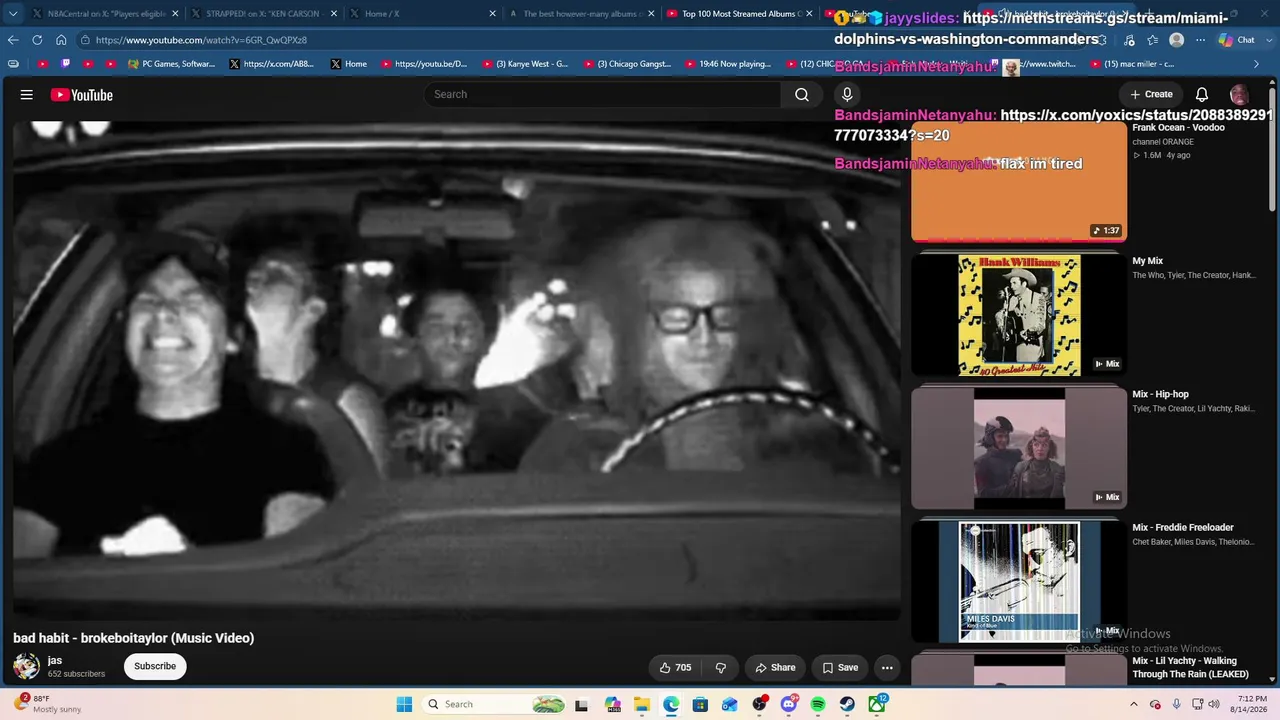Open Steam from the taskbar
Screen dimensions: 1280x720
(x=847, y=704)
